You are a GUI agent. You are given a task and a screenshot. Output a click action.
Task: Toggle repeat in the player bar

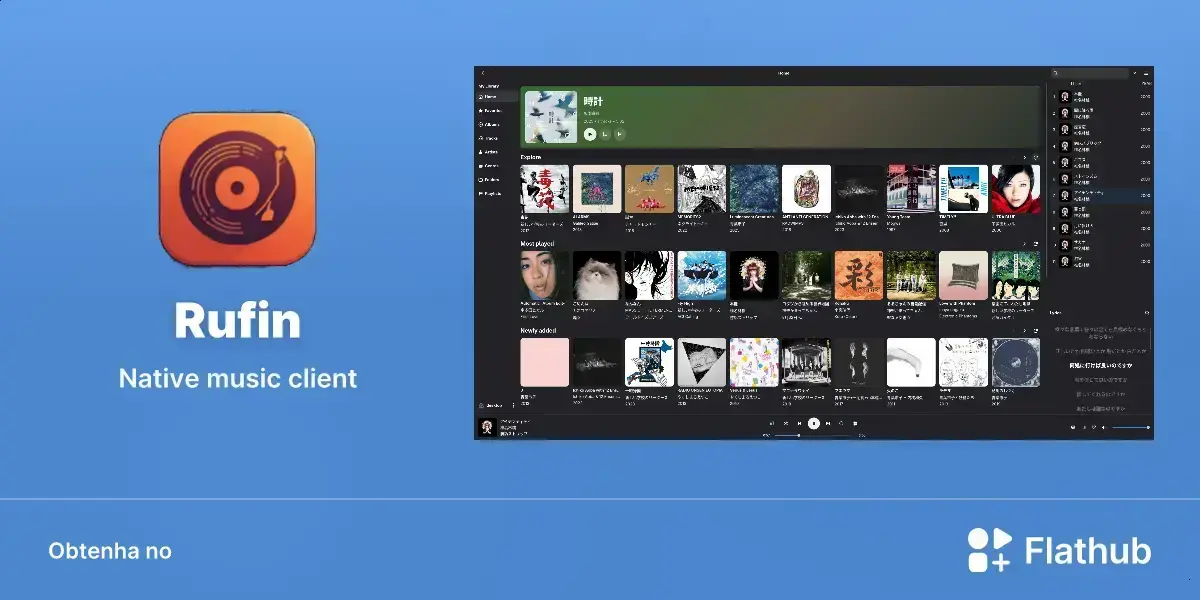click(x=842, y=423)
